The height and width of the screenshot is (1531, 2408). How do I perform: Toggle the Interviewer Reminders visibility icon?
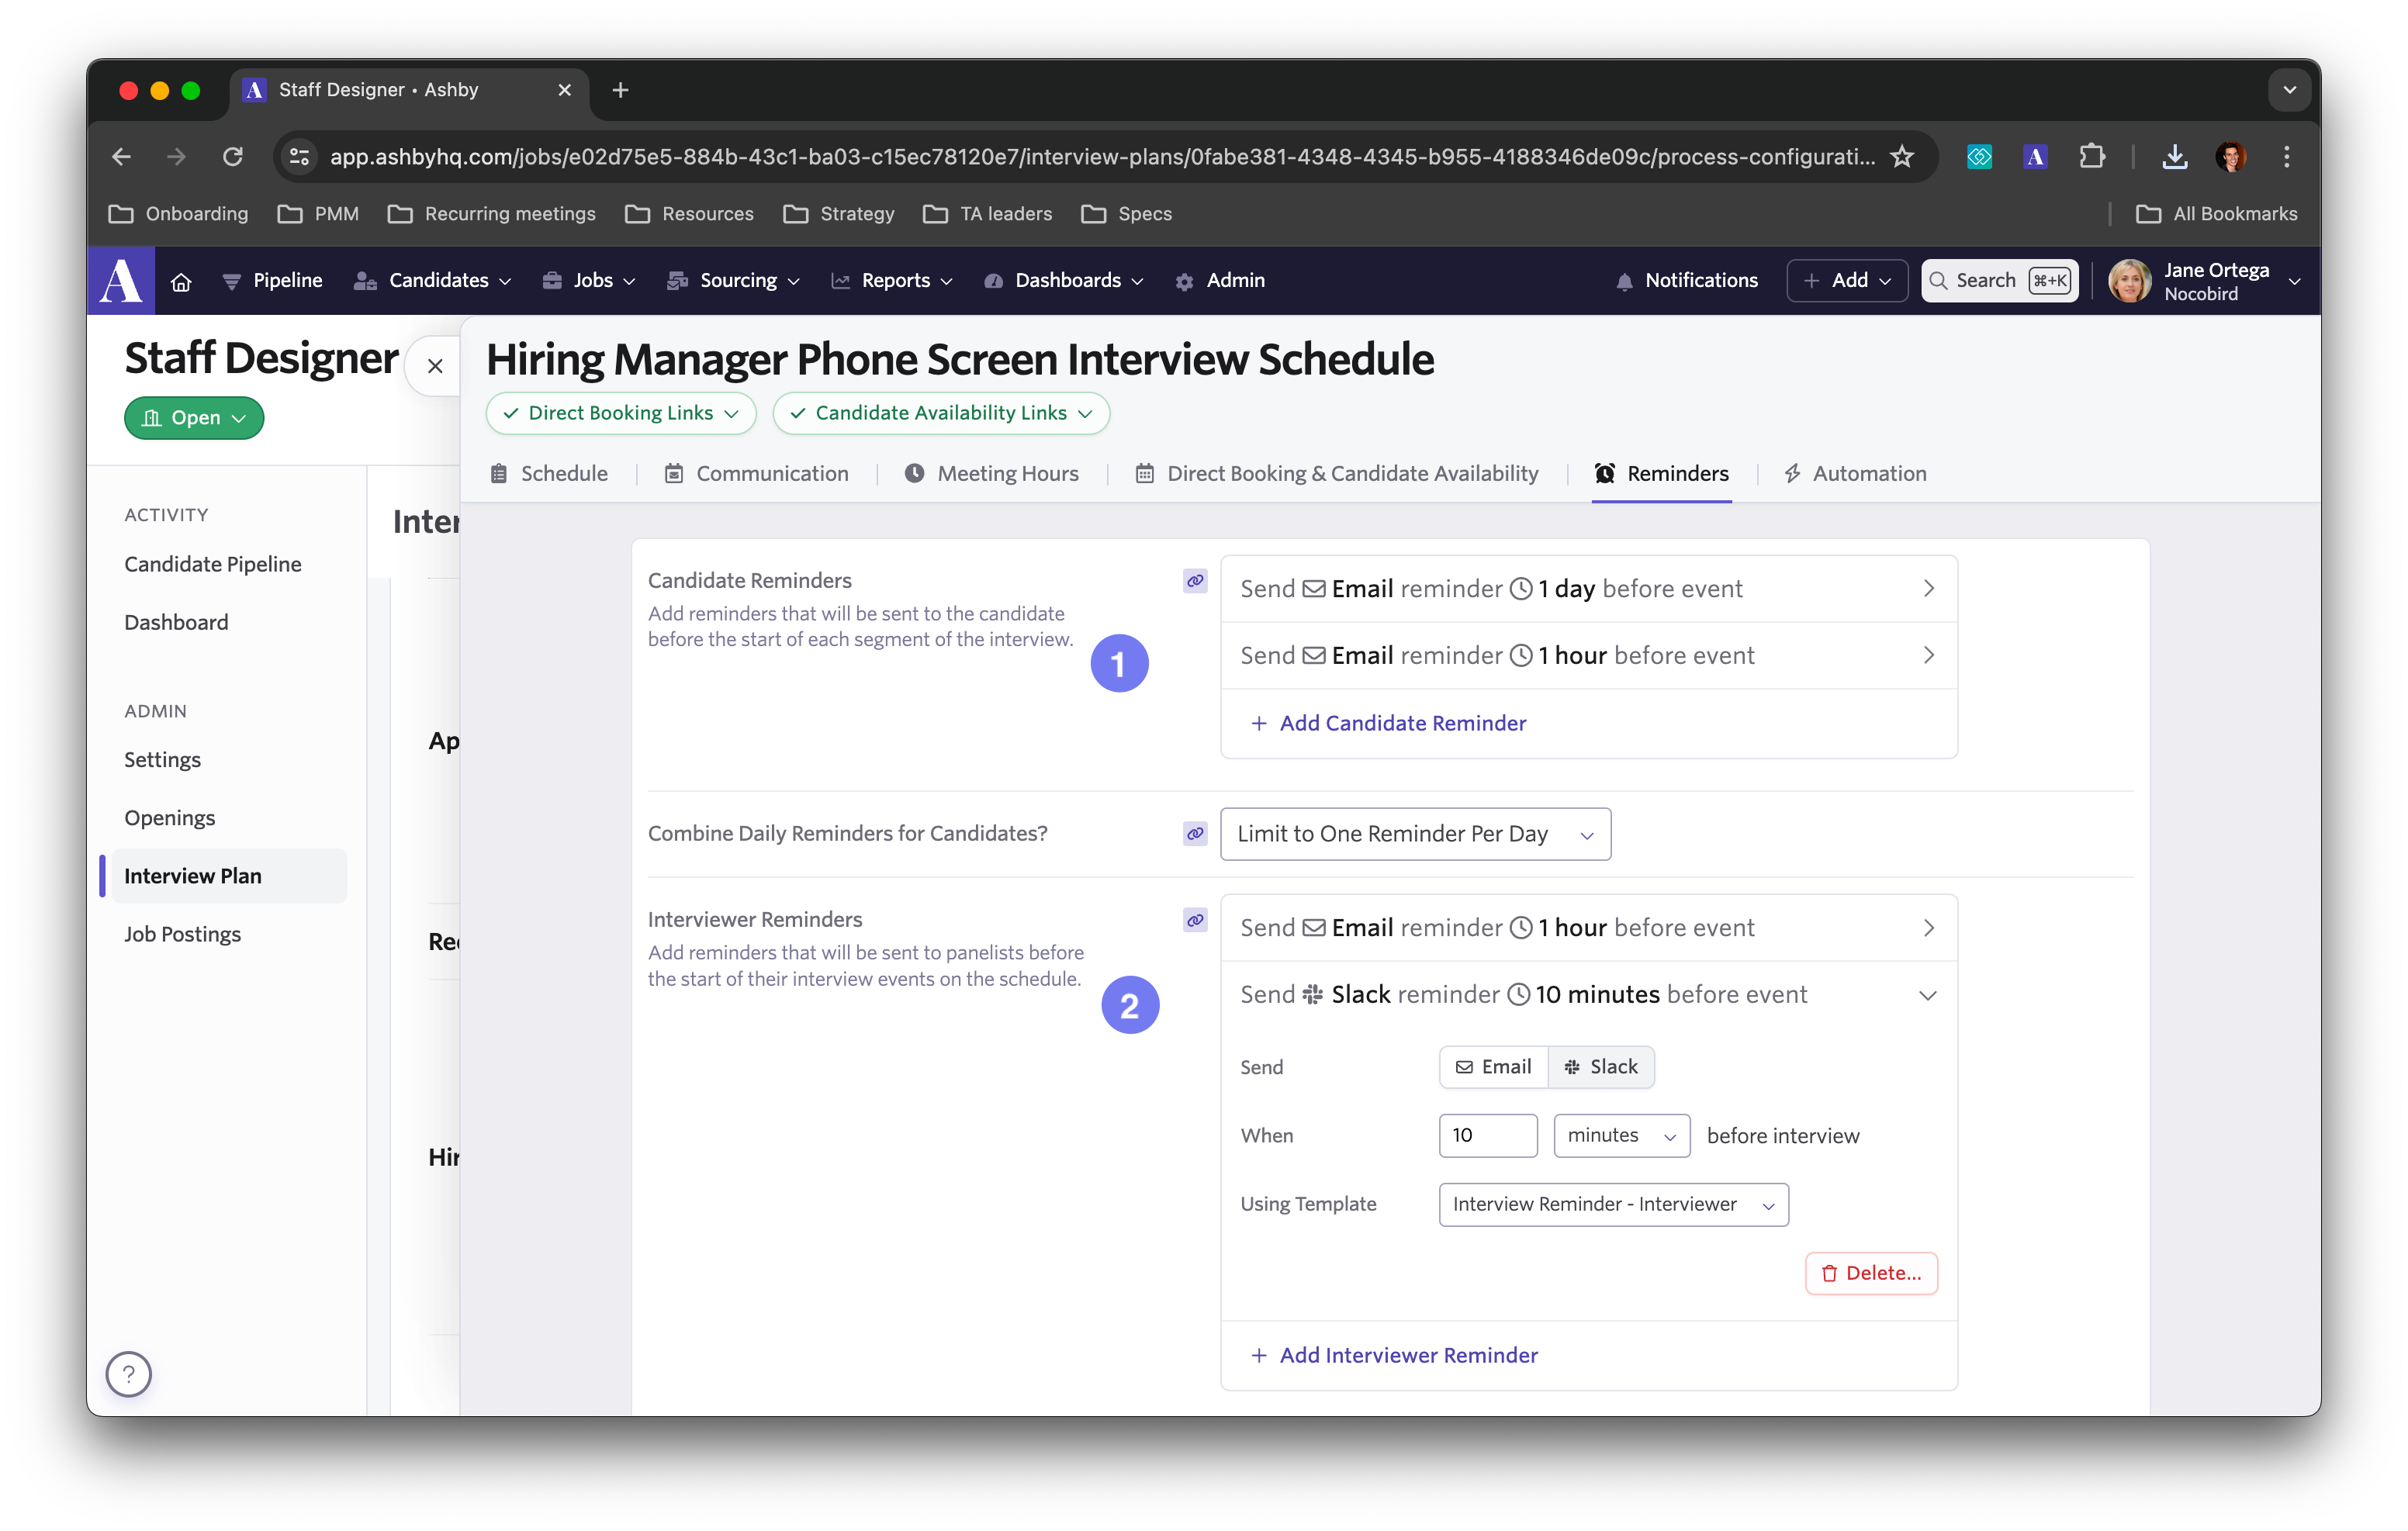(x=1195, y=919)
